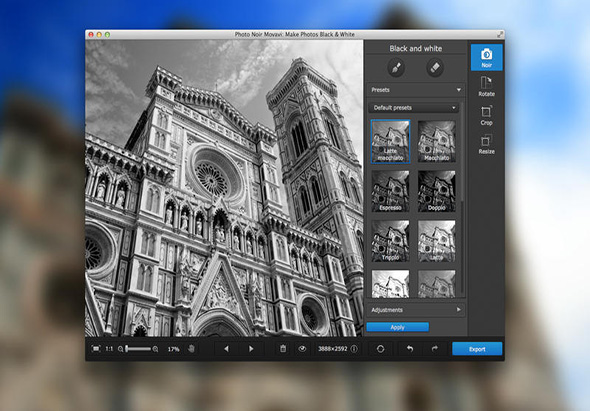The width and height of the screenshot is (590, 411).
Task: Choose the Tripplo preset thumbnail
Action: pos(391,241)
